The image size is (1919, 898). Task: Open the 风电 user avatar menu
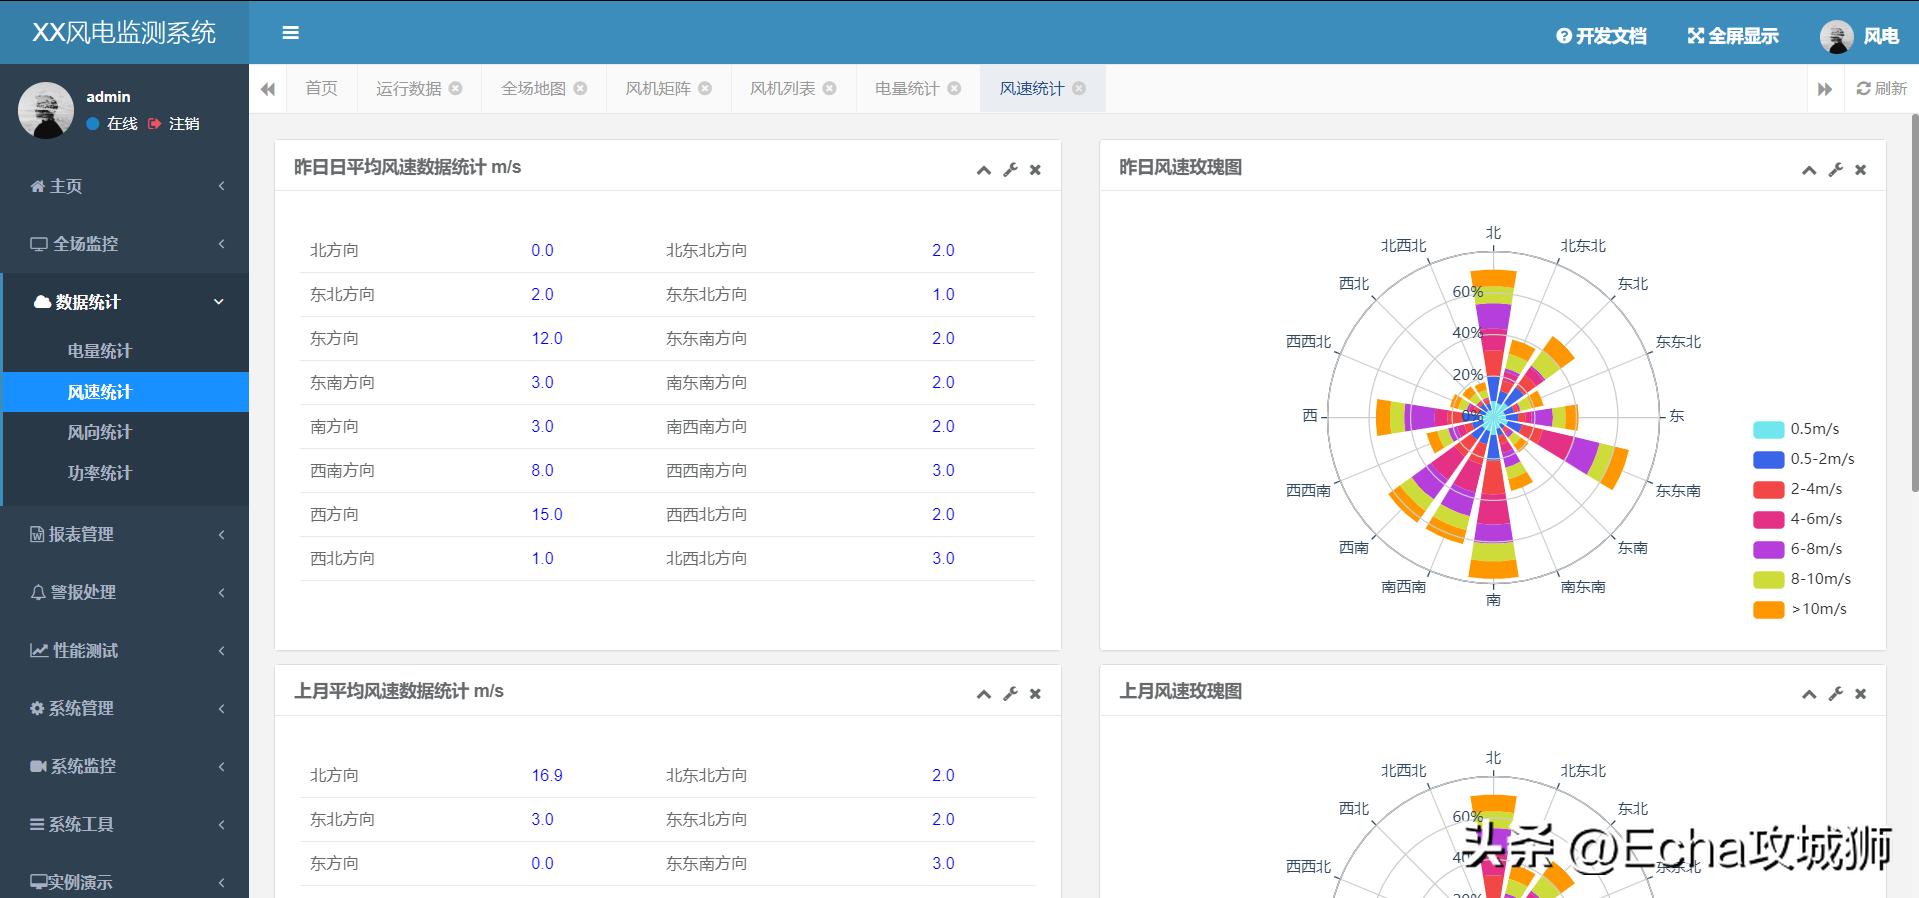pyautogui.click(x=1859, y=36)
